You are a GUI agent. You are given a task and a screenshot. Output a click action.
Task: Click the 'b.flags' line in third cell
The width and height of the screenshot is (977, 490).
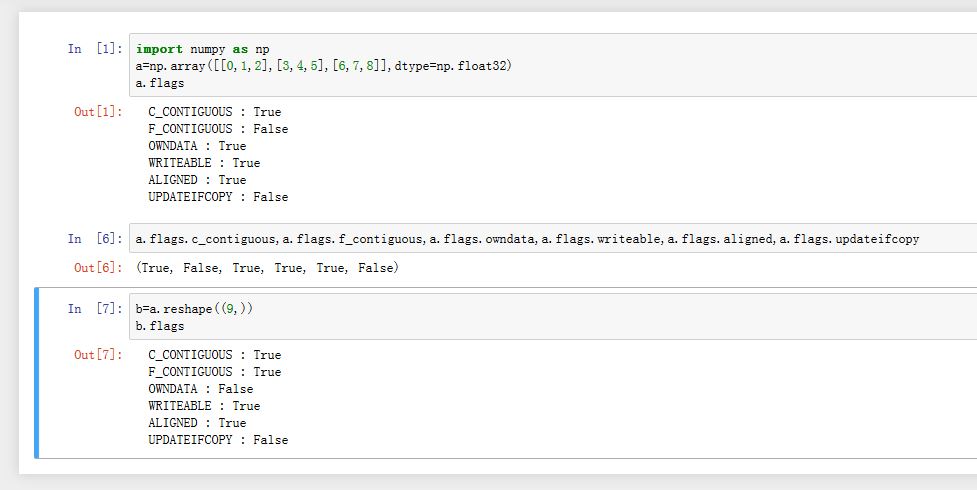[x=160, y=326]
